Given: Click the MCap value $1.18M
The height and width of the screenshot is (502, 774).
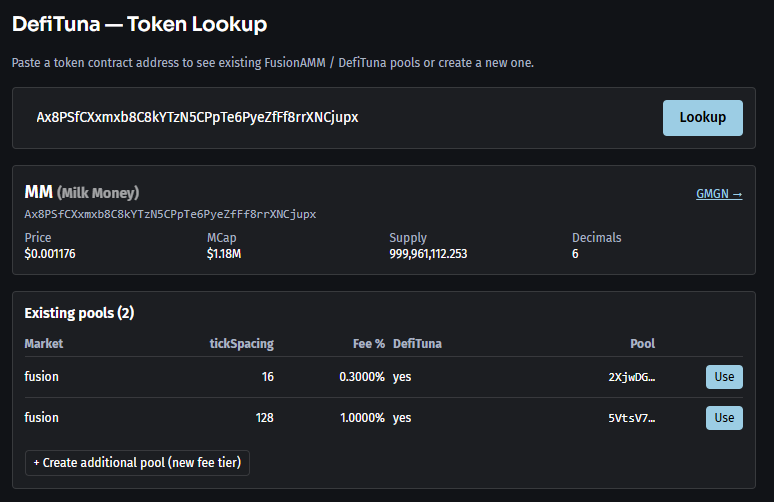Looking at the screenshot, I should tap(224, 254).
